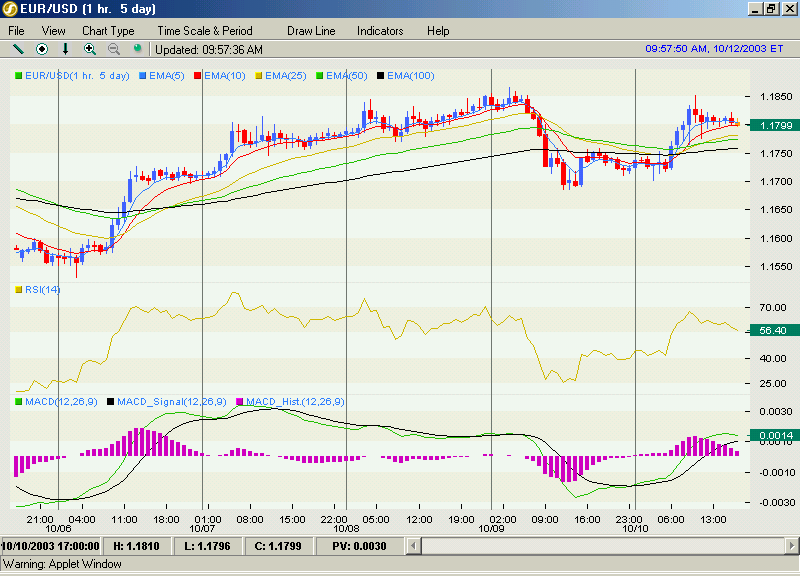Screen dimensions: 800x576
Task: Click the EMA(5) legend label
Action: coord(167,76)
